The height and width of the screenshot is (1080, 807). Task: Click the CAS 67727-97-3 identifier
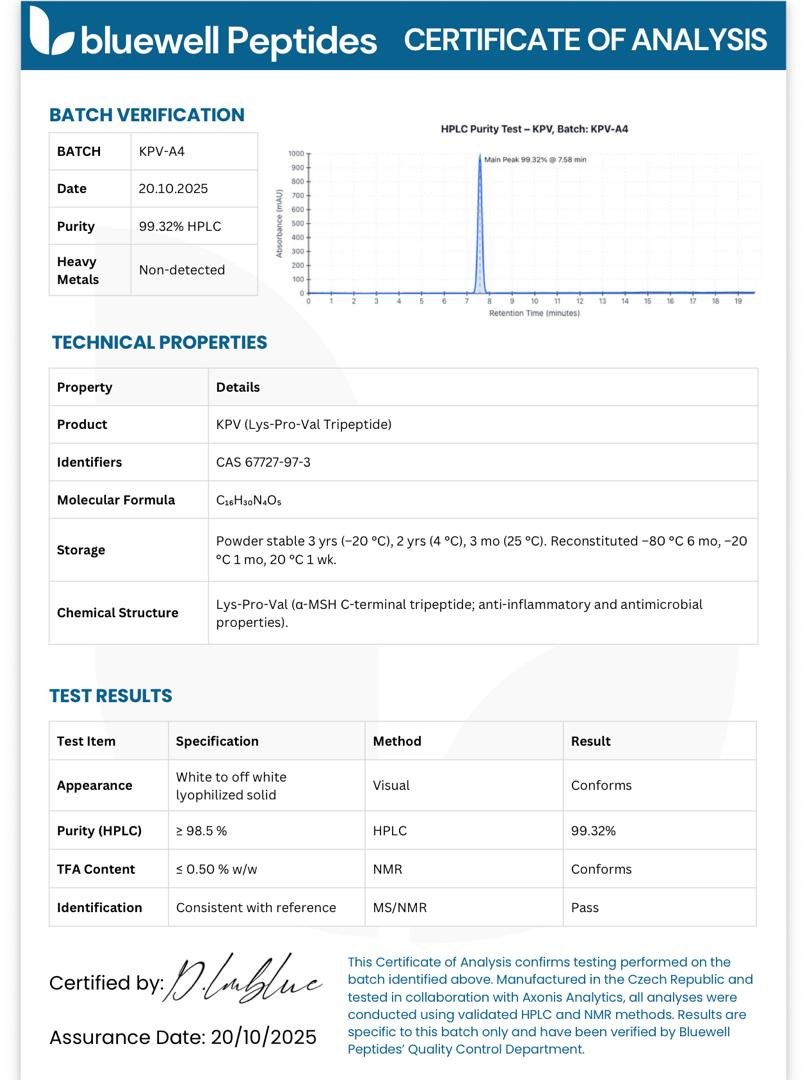coord(263,462)
